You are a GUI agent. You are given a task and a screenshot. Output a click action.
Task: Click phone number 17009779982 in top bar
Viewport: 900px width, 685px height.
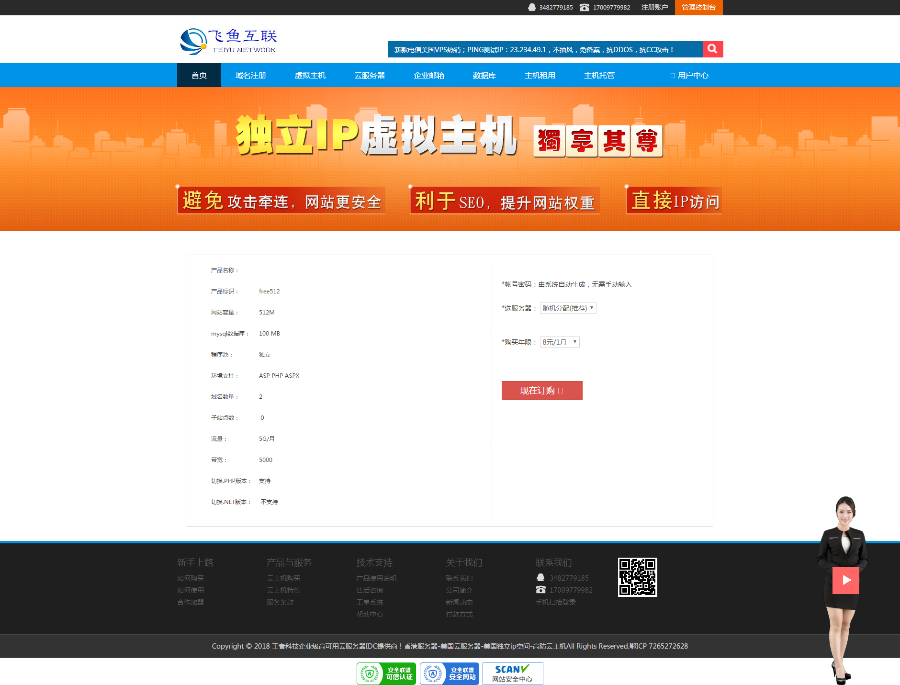click(x=611, y=7)
